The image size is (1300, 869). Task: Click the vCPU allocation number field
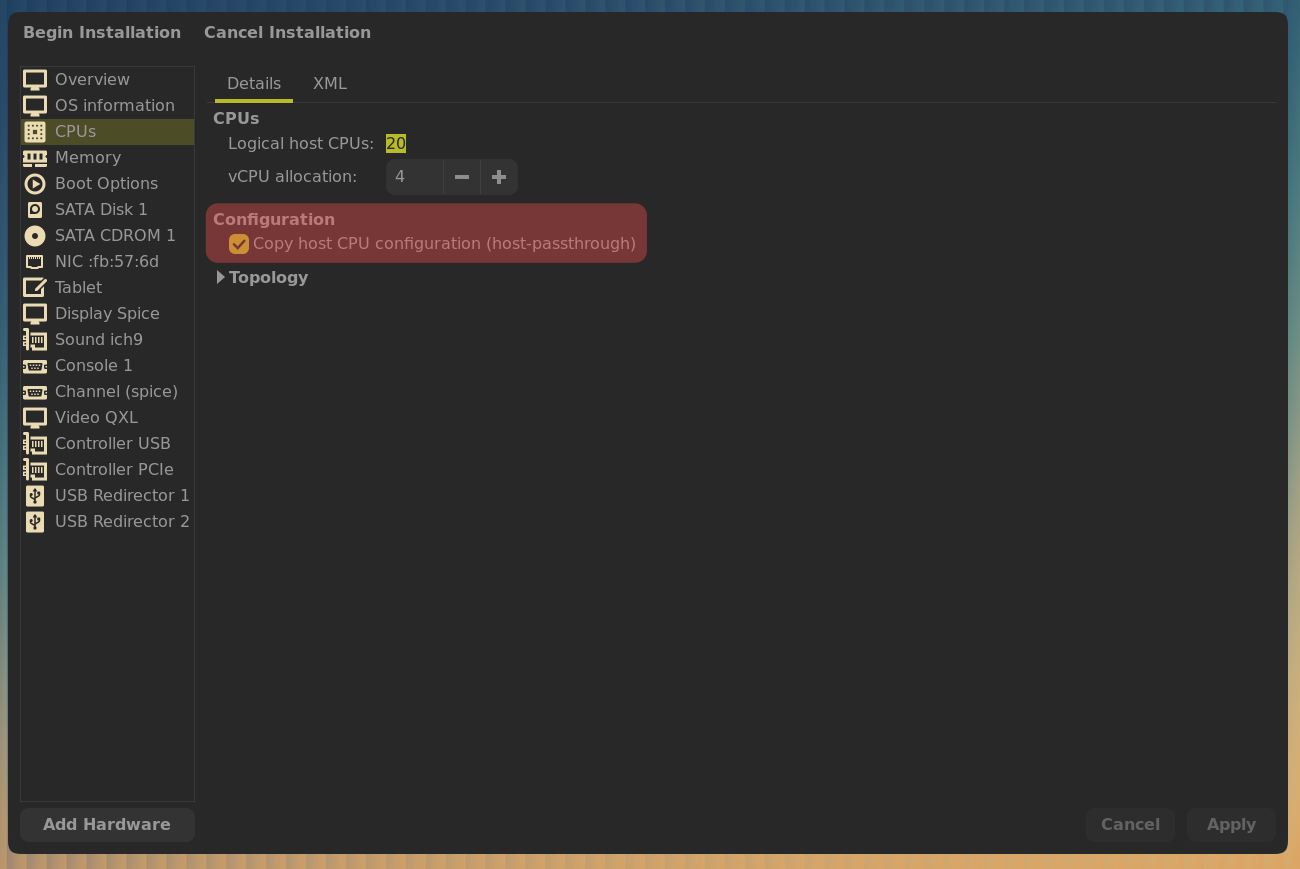pos(414,177)
